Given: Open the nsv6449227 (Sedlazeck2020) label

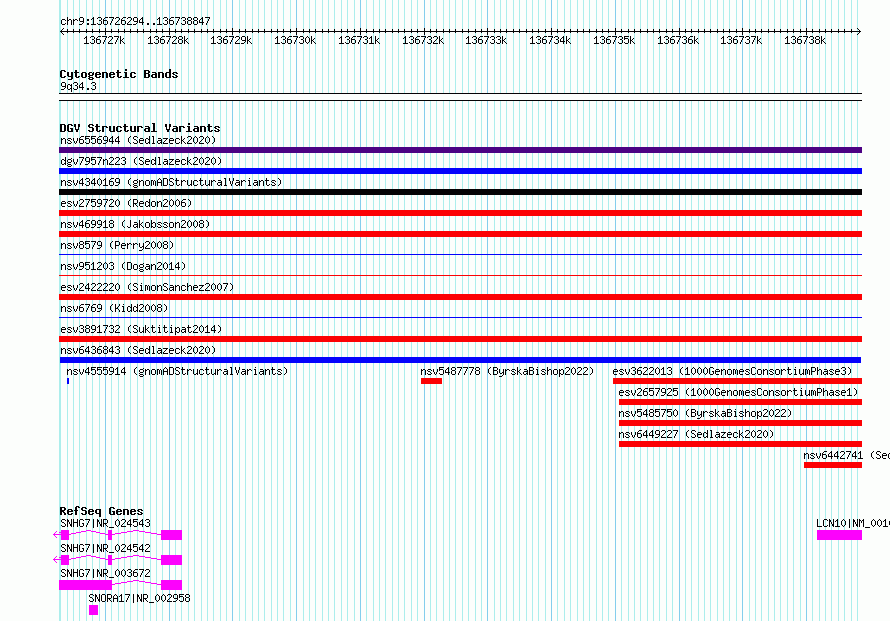Looking at the screenshot, I should tap(696, 434).
